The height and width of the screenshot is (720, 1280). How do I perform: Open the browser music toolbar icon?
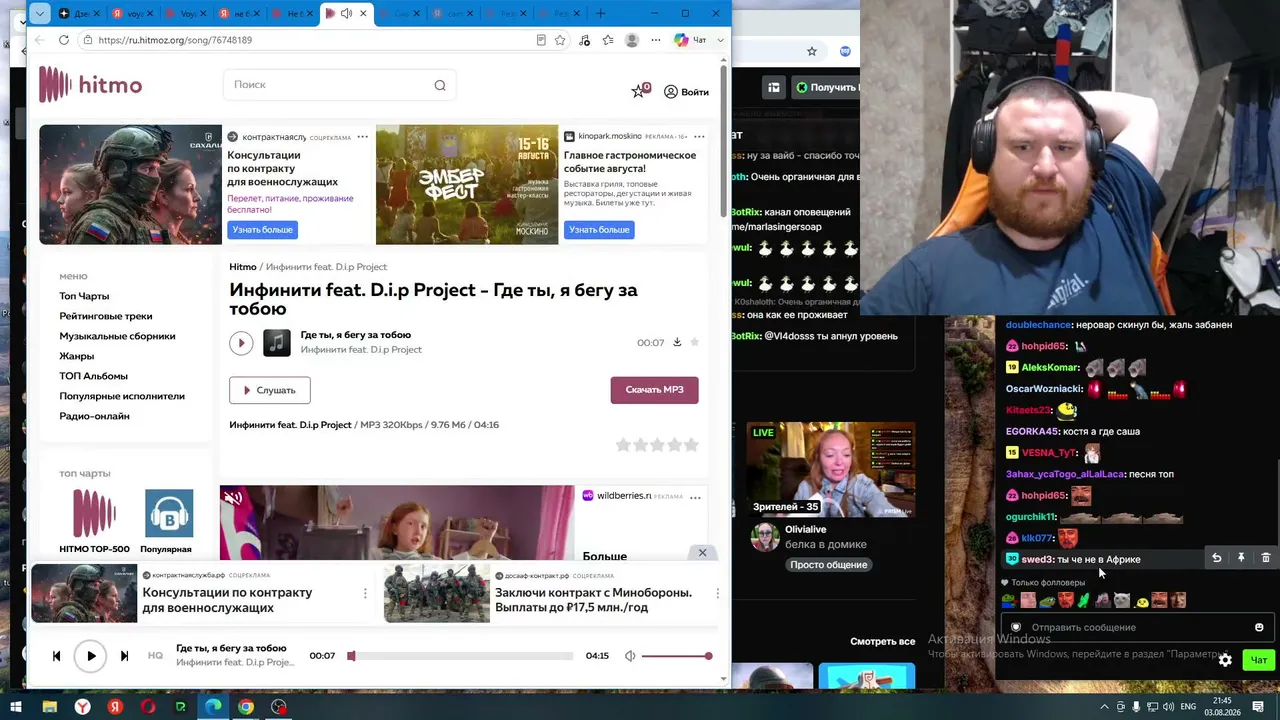point(584,40)
